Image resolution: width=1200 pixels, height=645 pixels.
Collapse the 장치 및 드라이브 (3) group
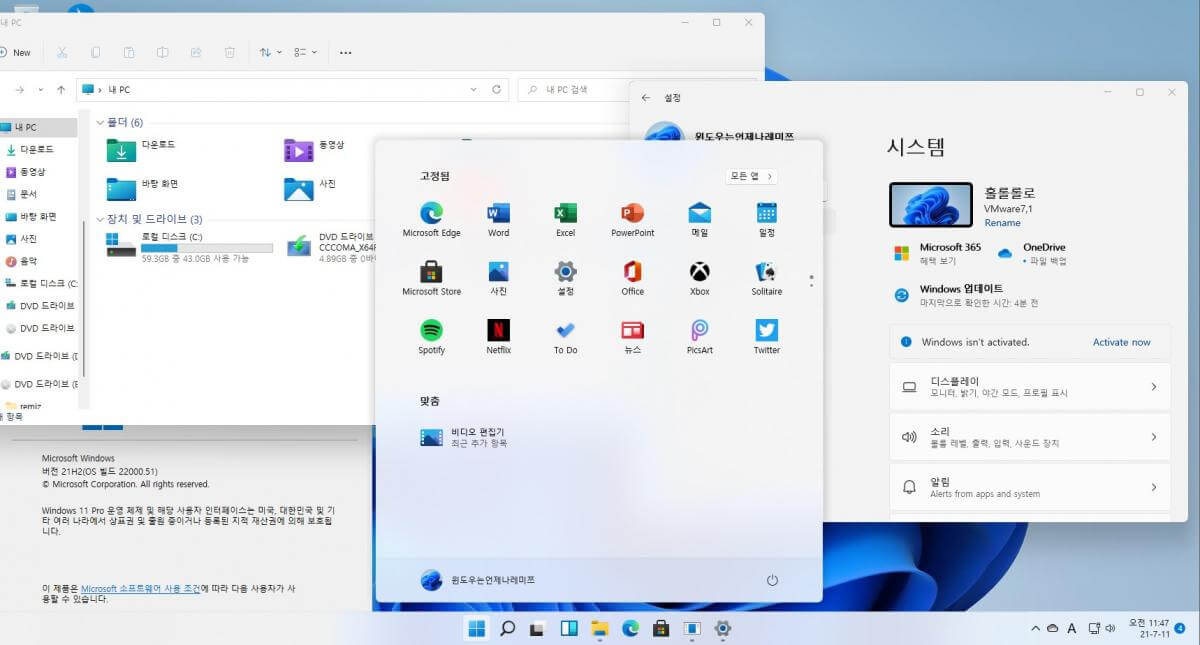(x=100, y=218)
